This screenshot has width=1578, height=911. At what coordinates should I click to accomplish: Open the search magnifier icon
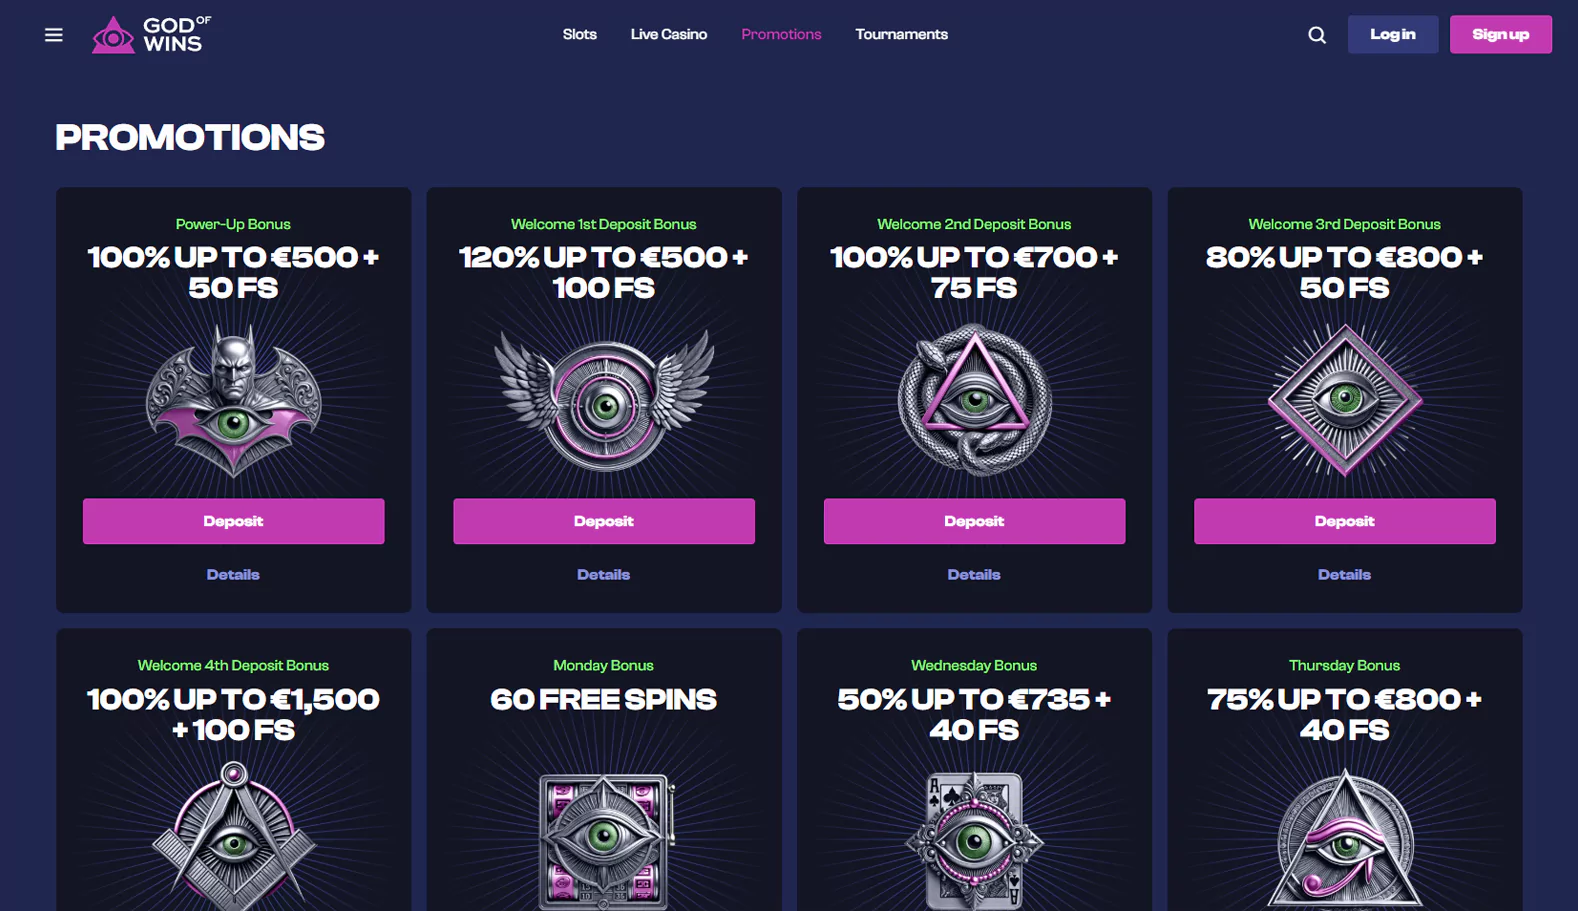tap(1317, 35)
